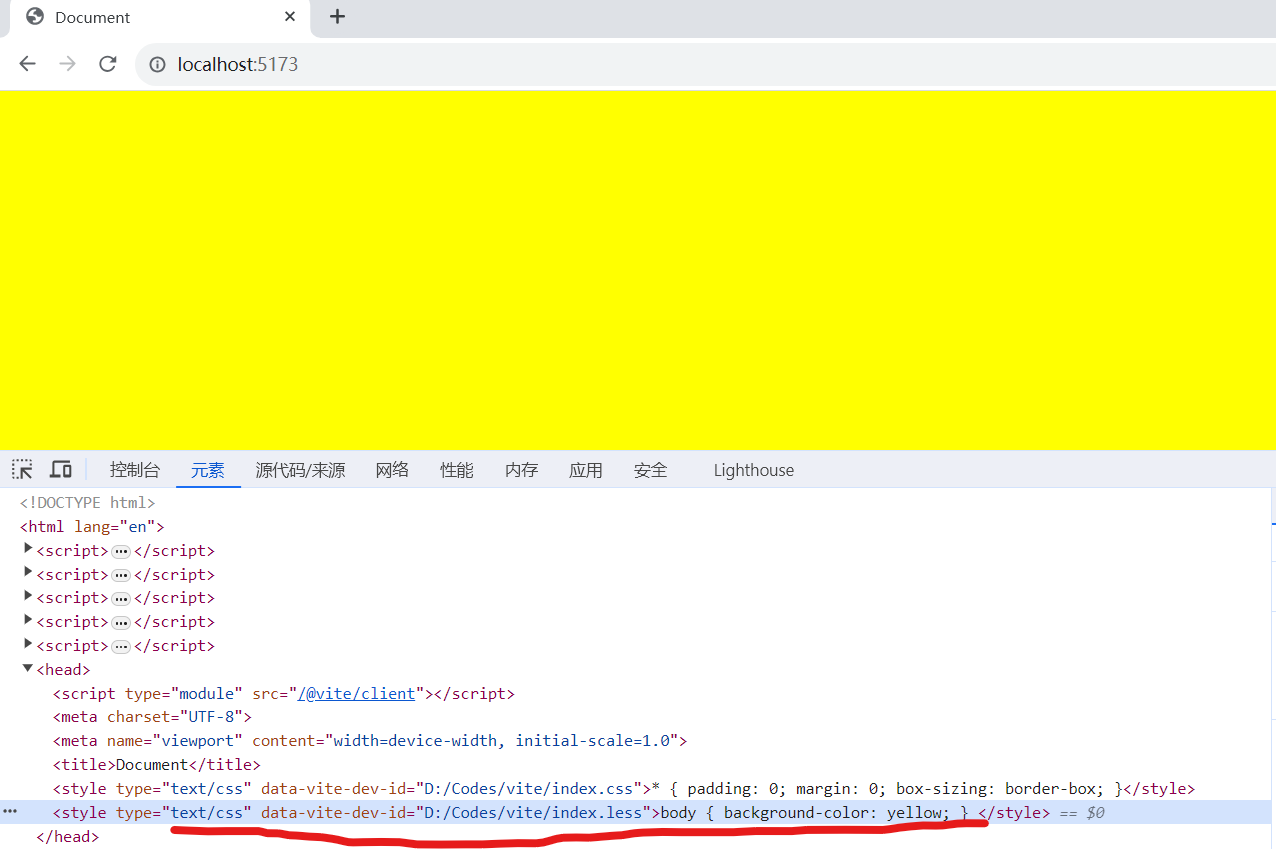
Task: Open site info icon beside localhost URL
Action: click(x=157, y=65)
